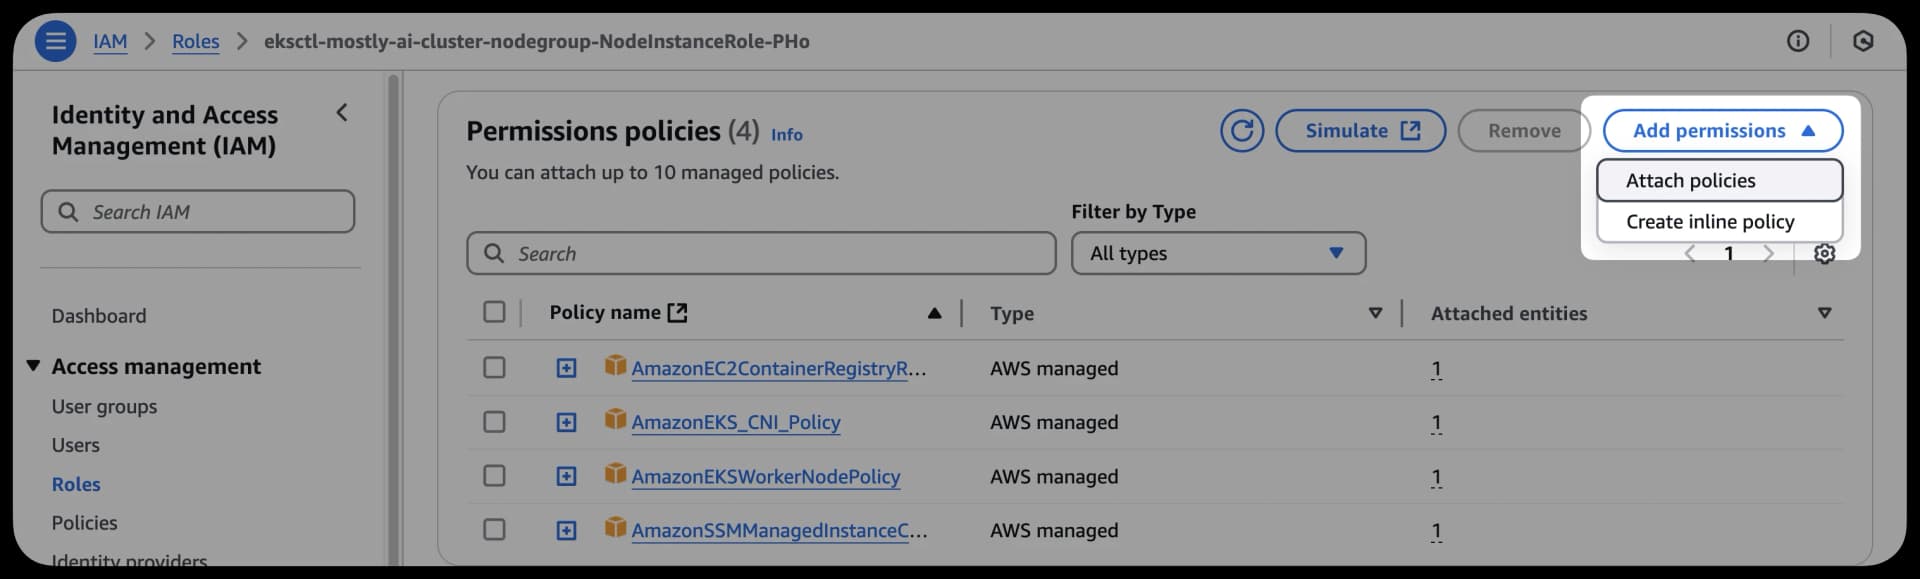Click the policies Search field
This screenshot has height=579, width=1920.
[761, 253]
